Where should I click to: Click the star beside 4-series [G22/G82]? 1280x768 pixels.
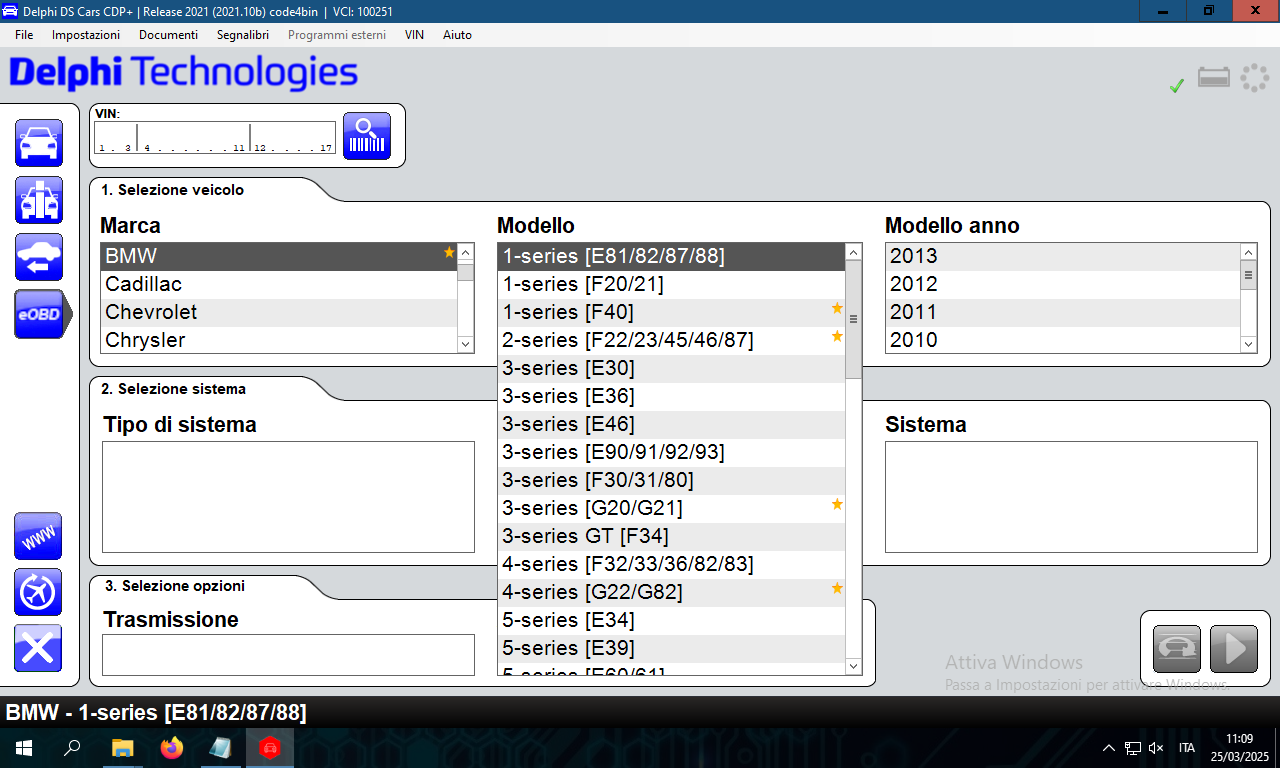(x=837, y=589)
